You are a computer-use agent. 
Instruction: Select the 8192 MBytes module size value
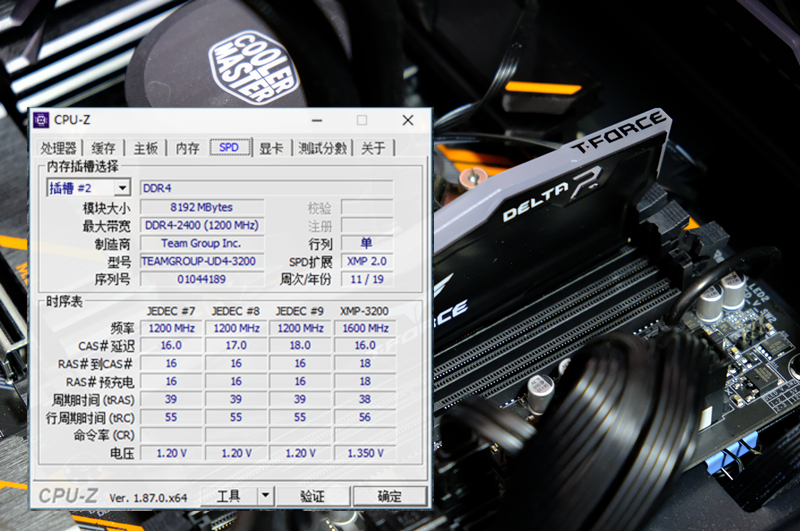coord(202,207)
